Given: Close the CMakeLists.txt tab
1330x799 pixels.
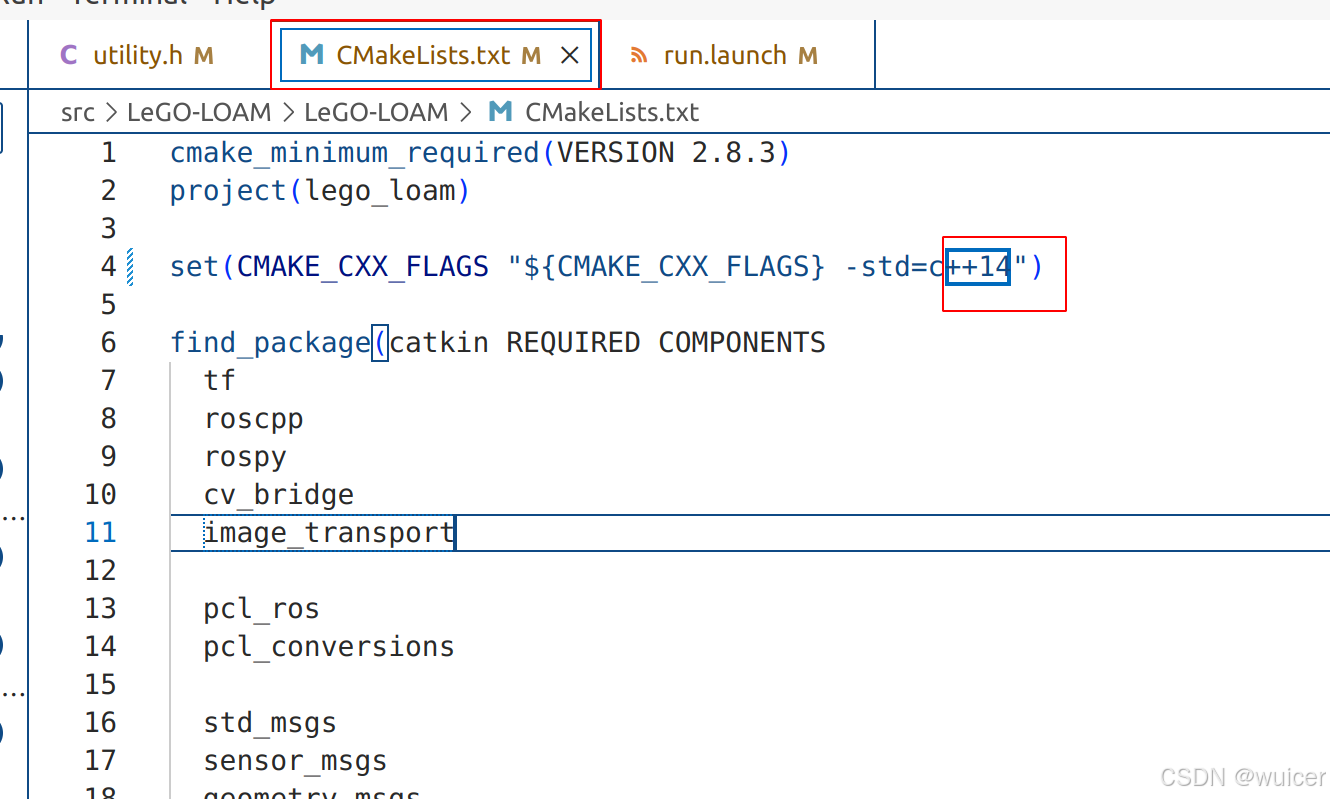Looking at the screenshot, I should coord(569,56).
